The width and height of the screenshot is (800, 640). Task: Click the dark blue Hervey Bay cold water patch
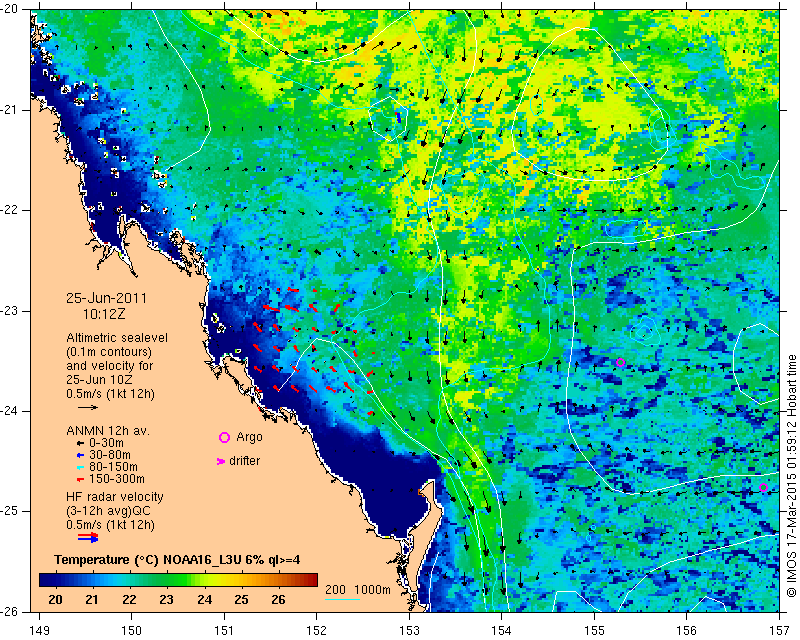pos(388,485)
